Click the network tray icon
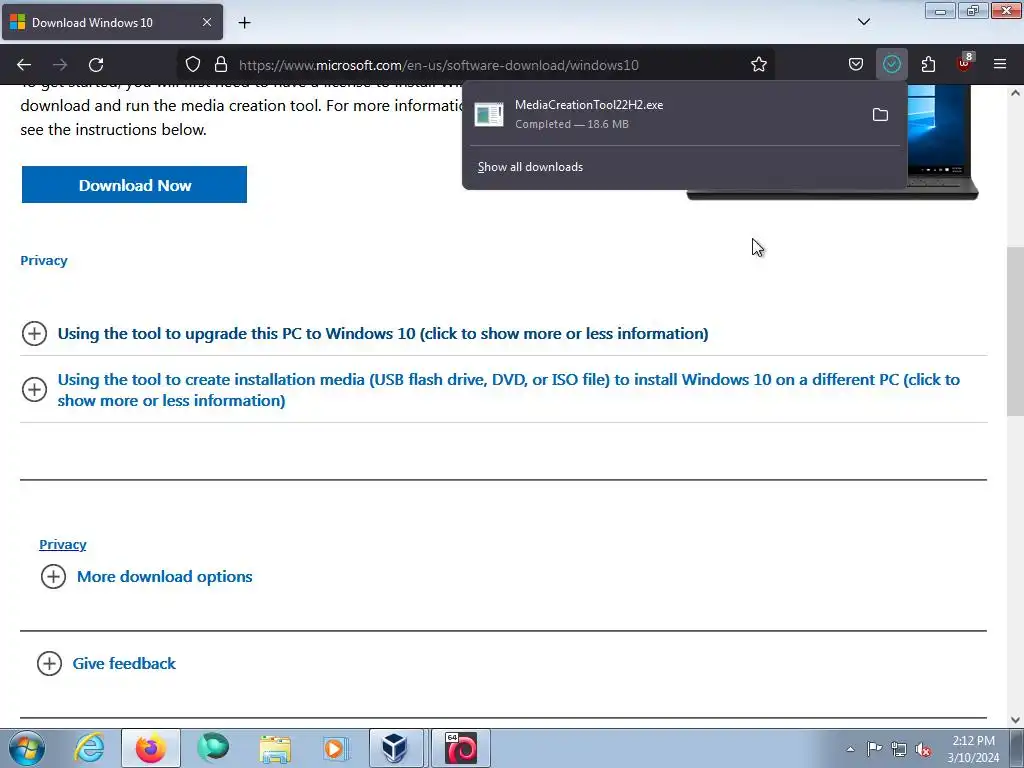1024x768 pixels. pyautogui.click(x=899, y=749)
